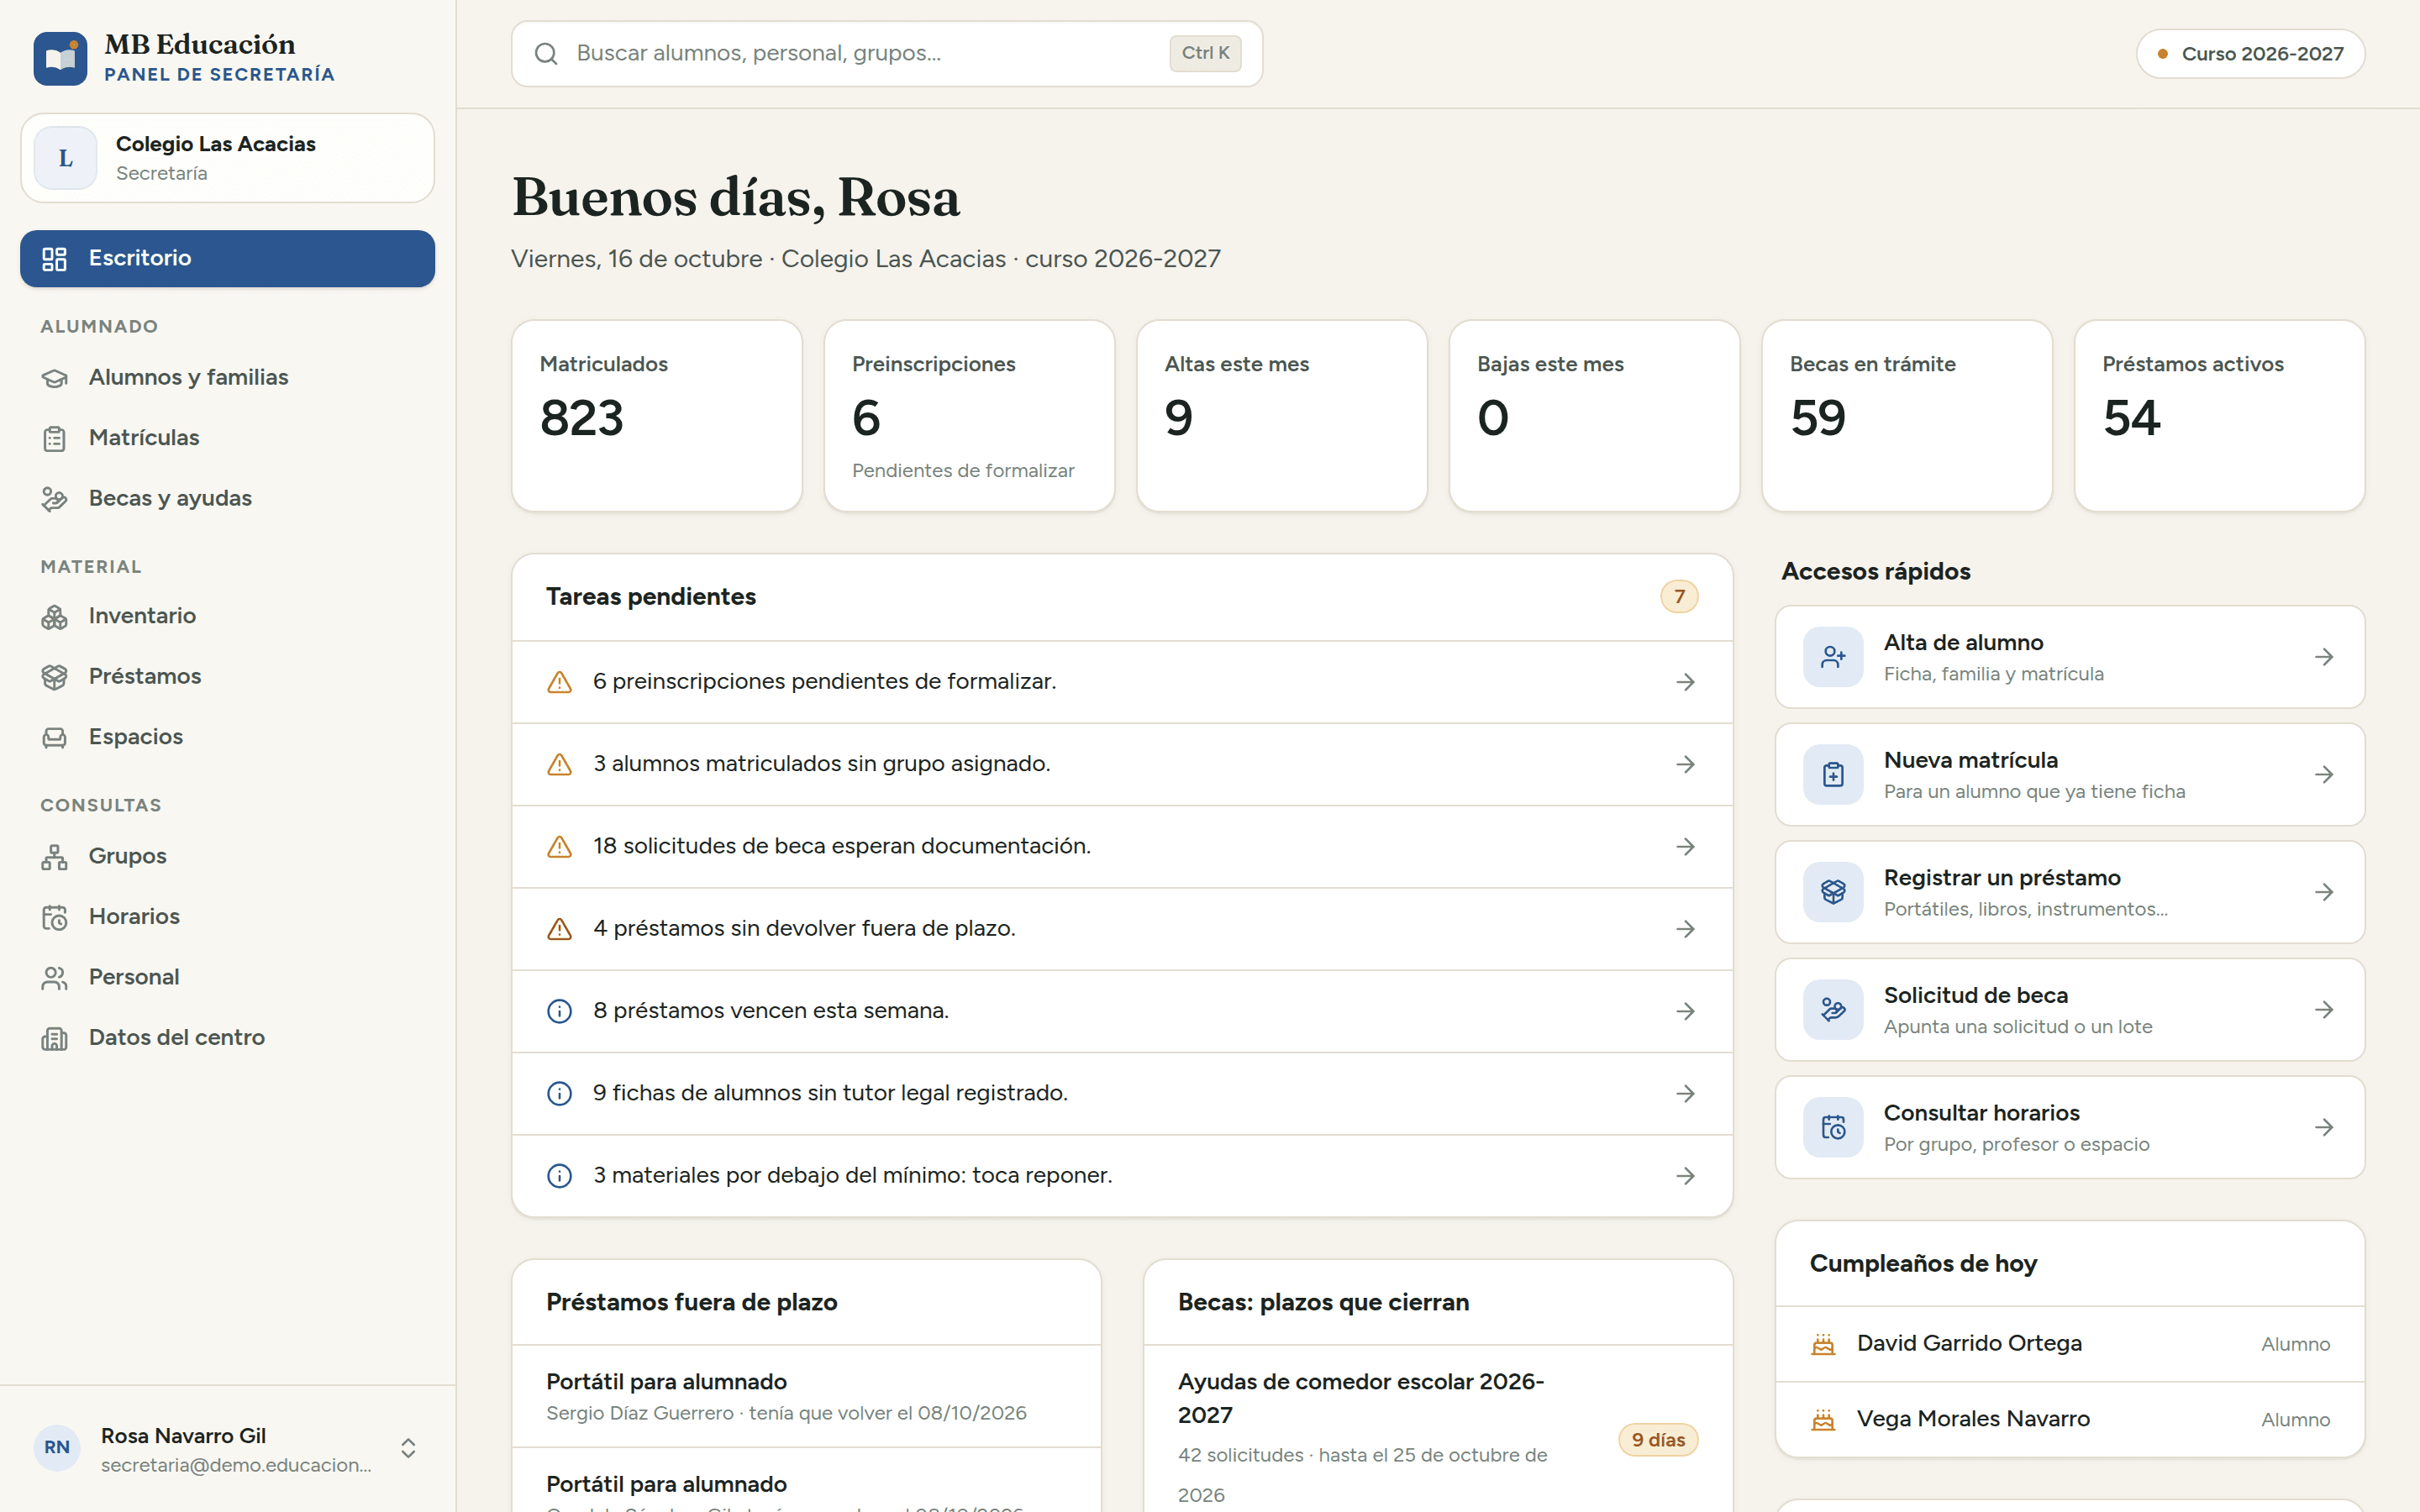Click the Alta de alumno person-plus icon
The image size is (2420, 1512).
click(x=1833, y=657)
